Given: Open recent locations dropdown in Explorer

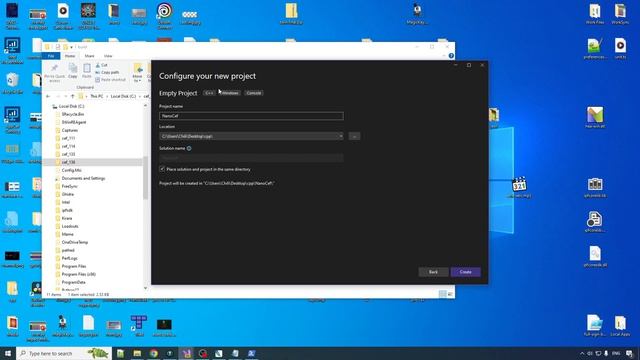Looking at the screenshot, I should [65, 96].
